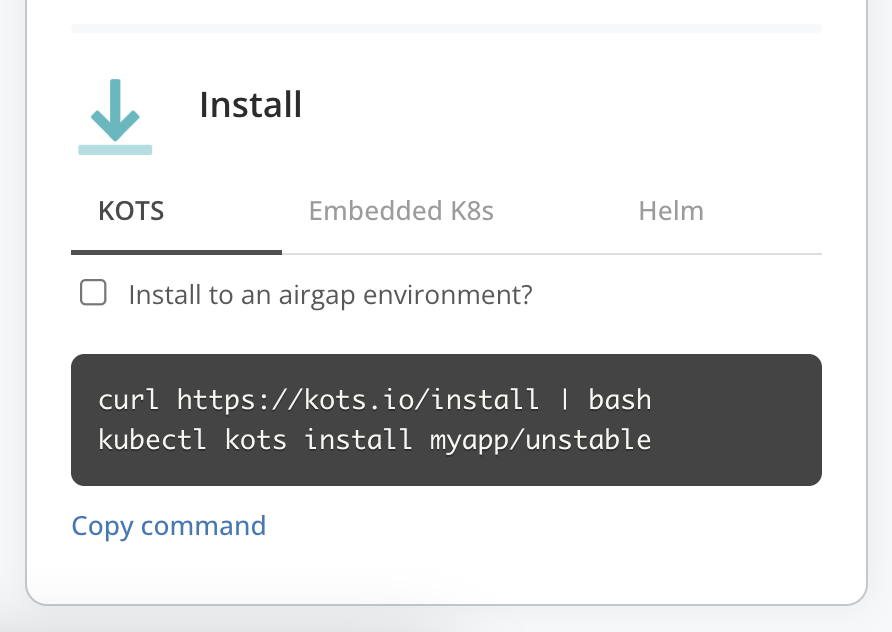Click the teal download arrow icon
This screenshot has height=632, width=892.
[115, 109]
